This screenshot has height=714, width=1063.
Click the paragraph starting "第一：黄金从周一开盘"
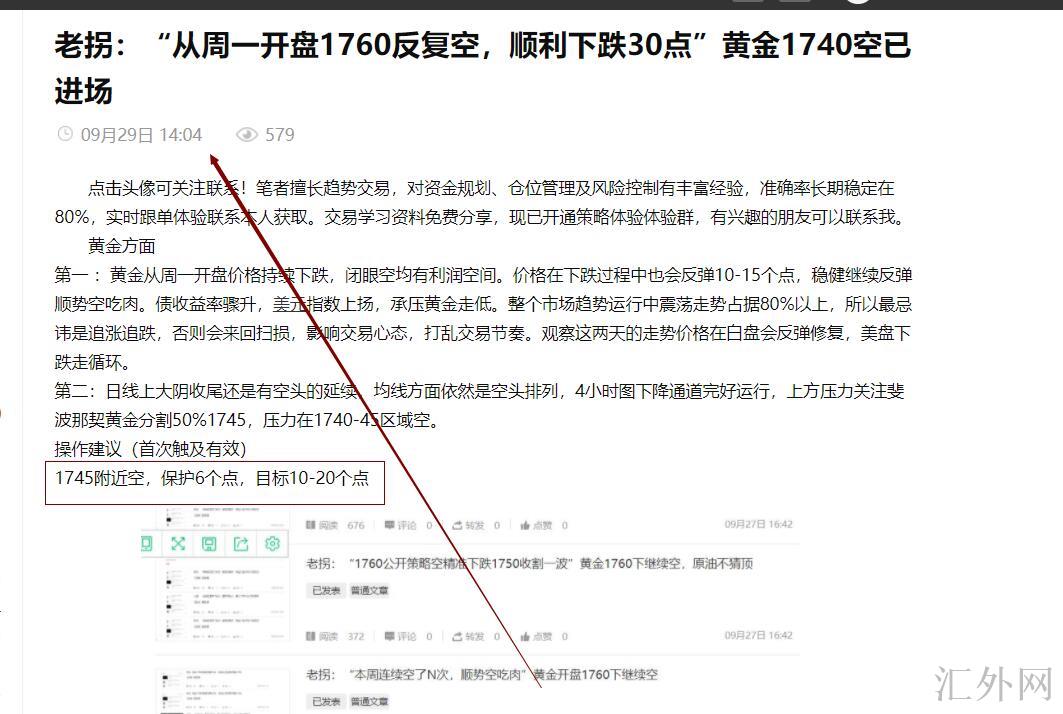coord(483,318)
